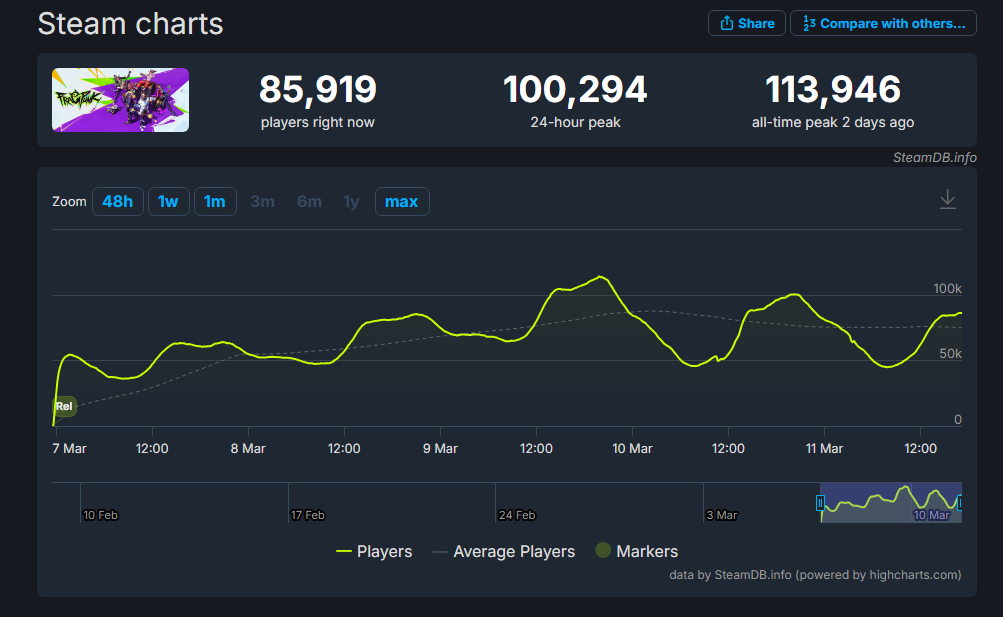Image resolution: width=1003 pixels, height=617 pixels.
Task: Click the highcharts.com data attribution text
Action: tap(815, 575)
